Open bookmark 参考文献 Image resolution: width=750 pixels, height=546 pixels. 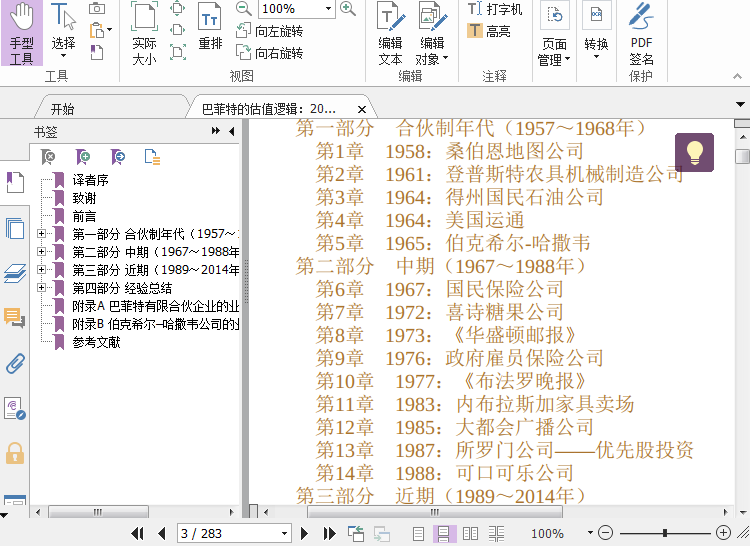click(x=96, y=342)
